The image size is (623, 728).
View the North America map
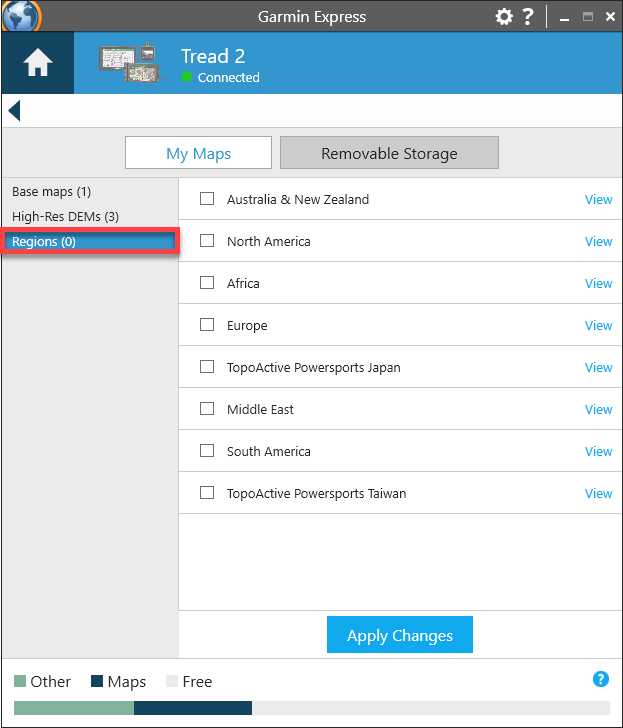pos(598,241)
